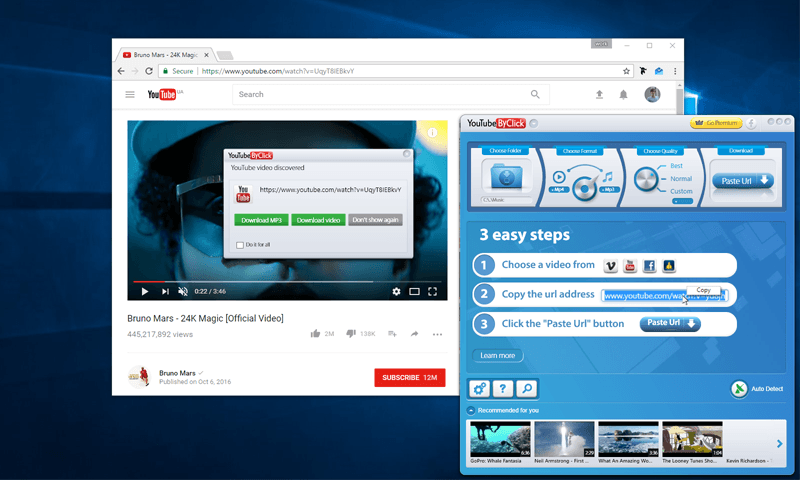Close the Bruno Mars browser tab
Screen dimensions: 800x480
click(206, 55)
